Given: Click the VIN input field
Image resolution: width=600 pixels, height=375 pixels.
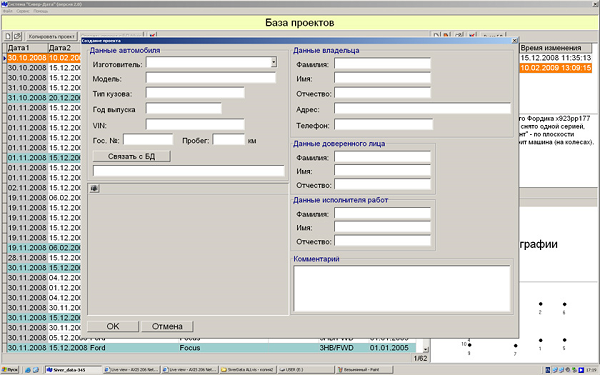Looking at the screenshot, I should (195, 124).
